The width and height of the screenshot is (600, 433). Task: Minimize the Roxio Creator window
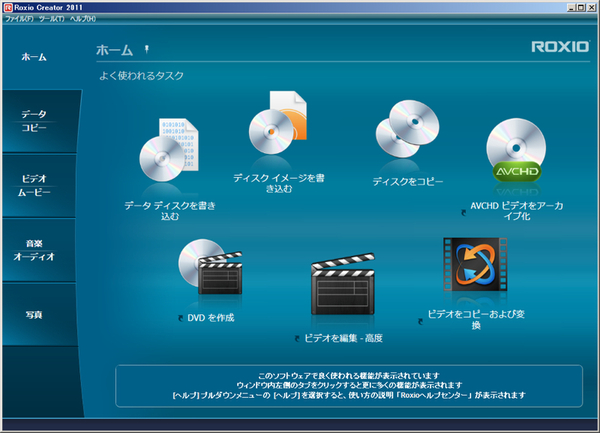pos(571,7)
